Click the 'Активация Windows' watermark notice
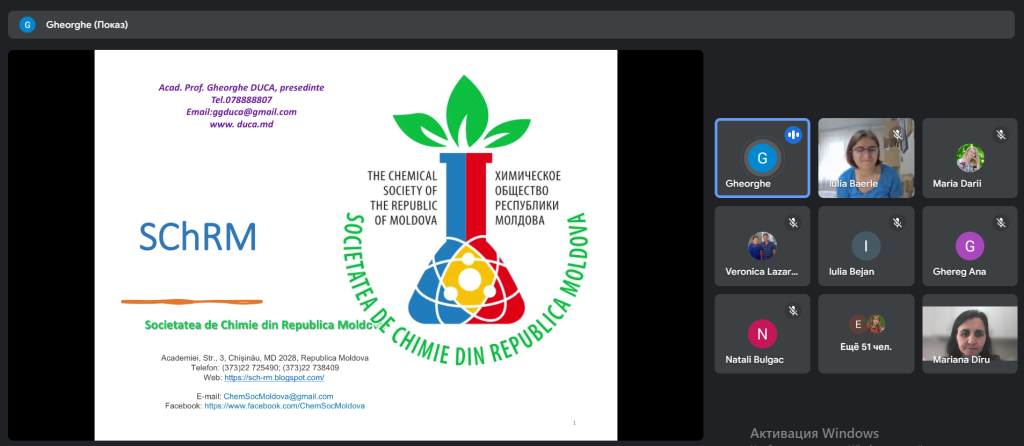Screen dimensions: 1024x446 (x=814, y=434)
